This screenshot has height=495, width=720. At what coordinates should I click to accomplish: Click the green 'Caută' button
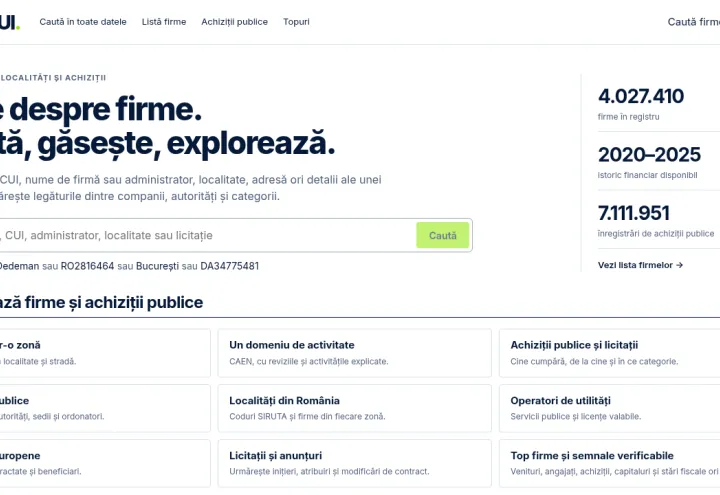443,235
